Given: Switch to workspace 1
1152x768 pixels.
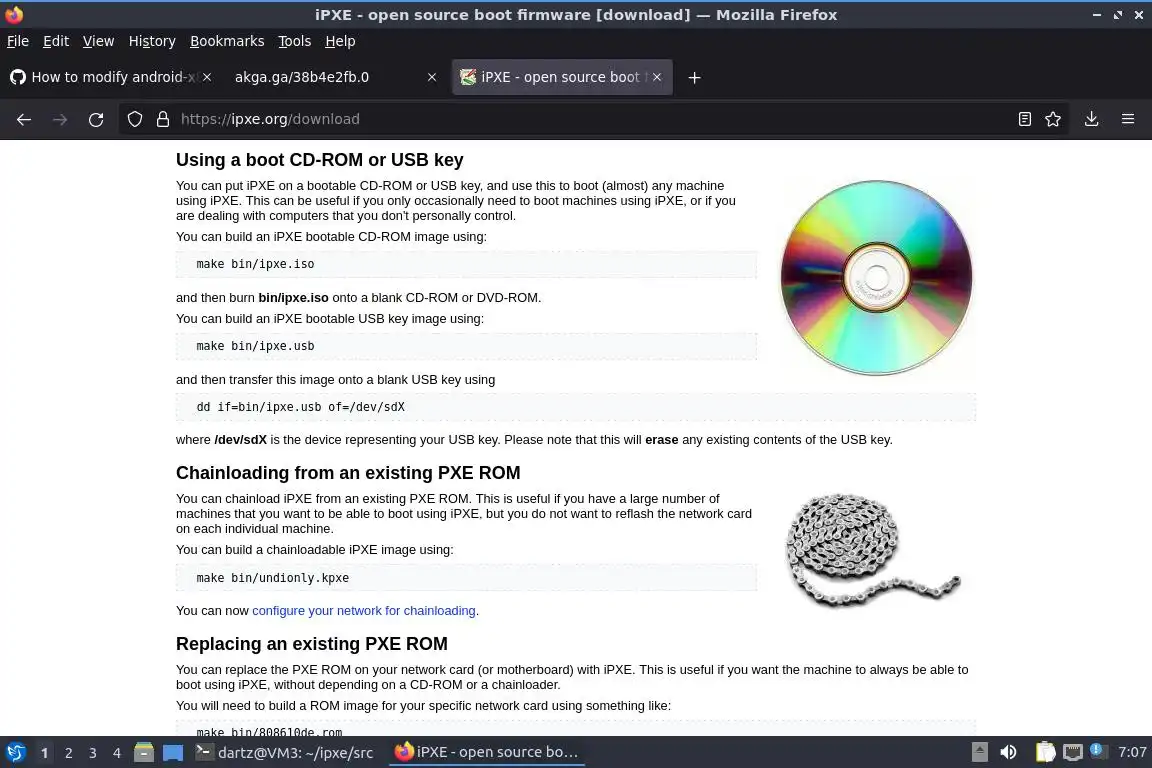Looking at the screenshot, I should [45, 753].
